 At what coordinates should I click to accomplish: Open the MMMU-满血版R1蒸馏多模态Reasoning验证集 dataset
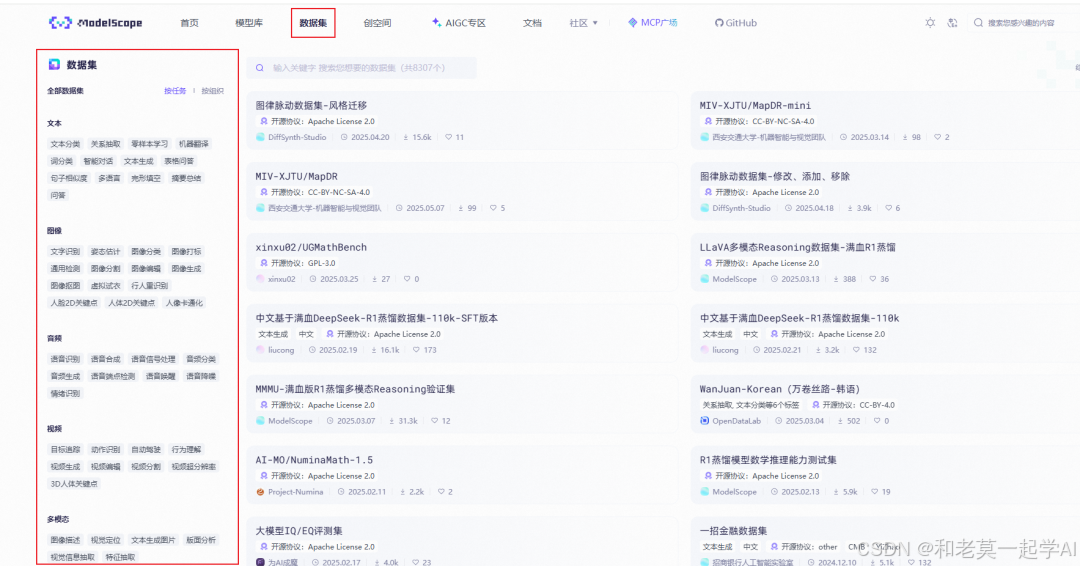point(355,389)
